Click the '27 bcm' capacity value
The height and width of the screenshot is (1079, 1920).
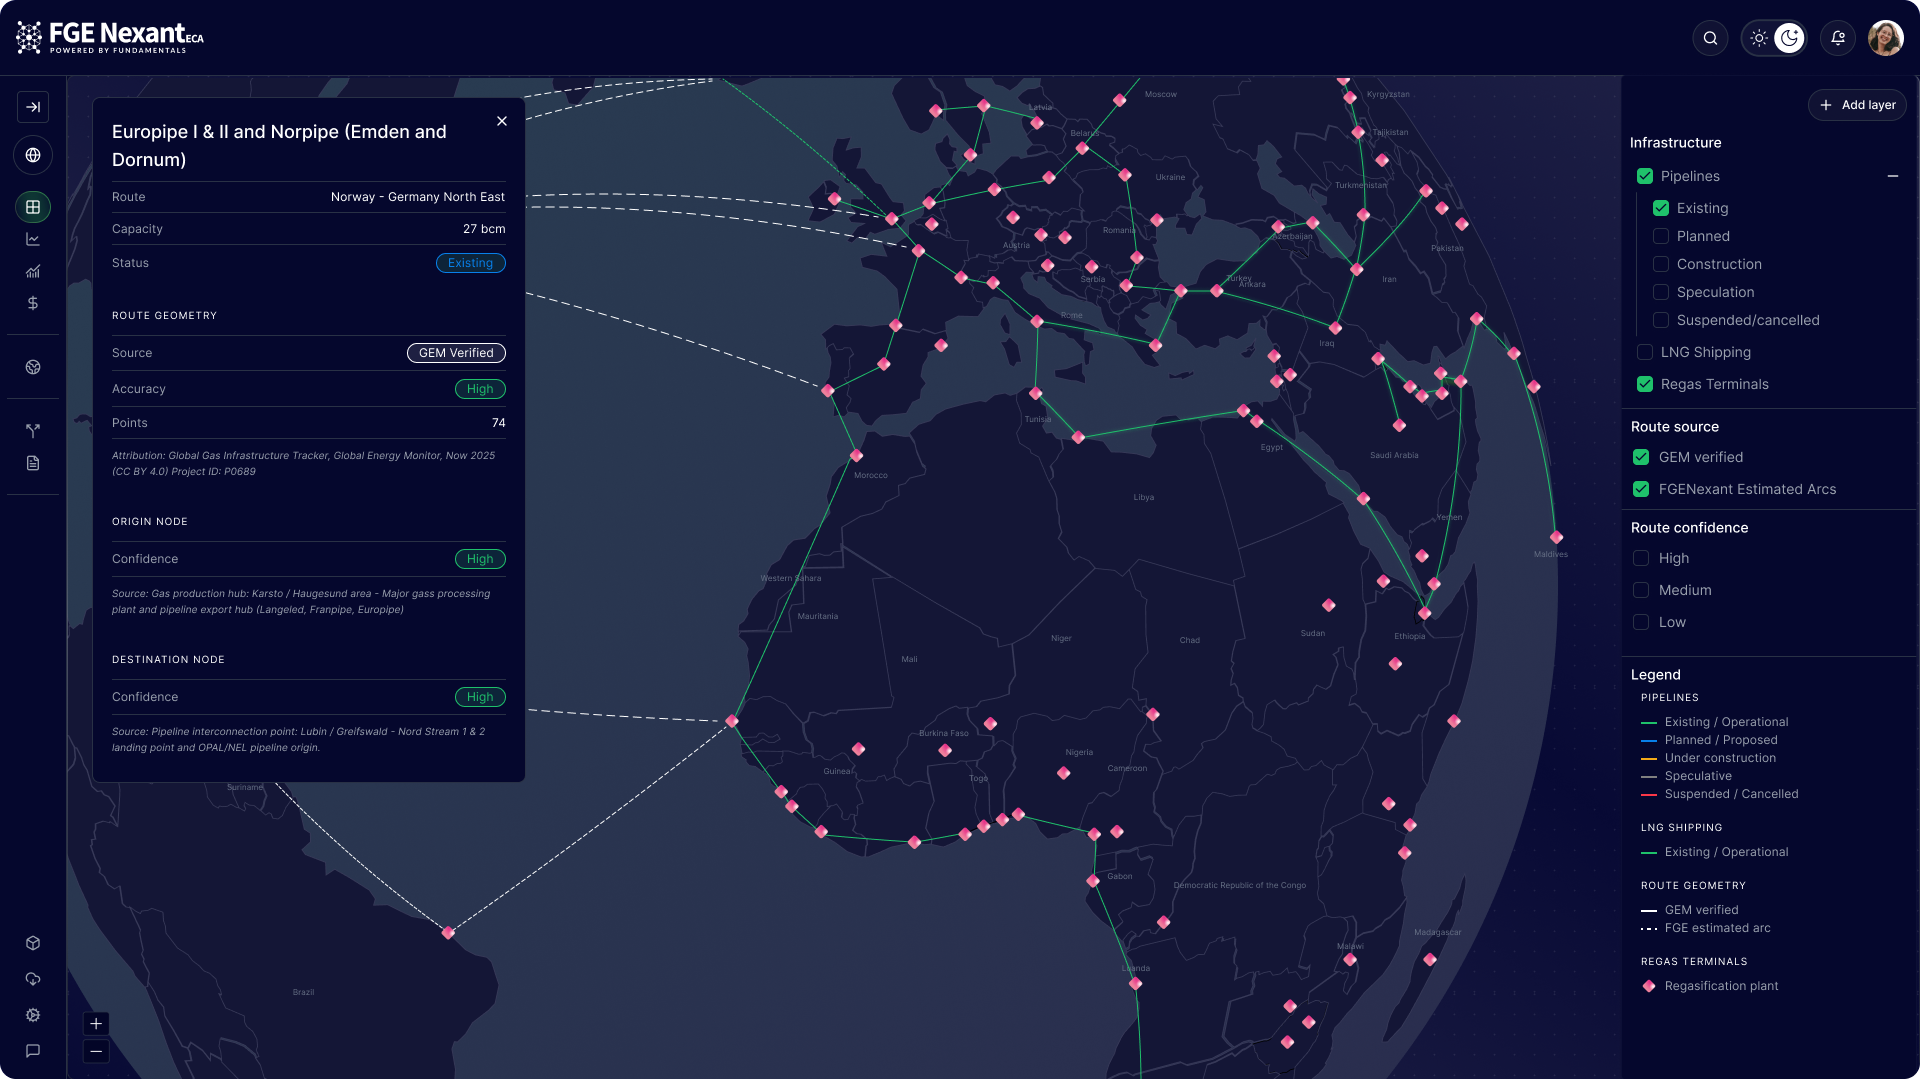[484, 229]
